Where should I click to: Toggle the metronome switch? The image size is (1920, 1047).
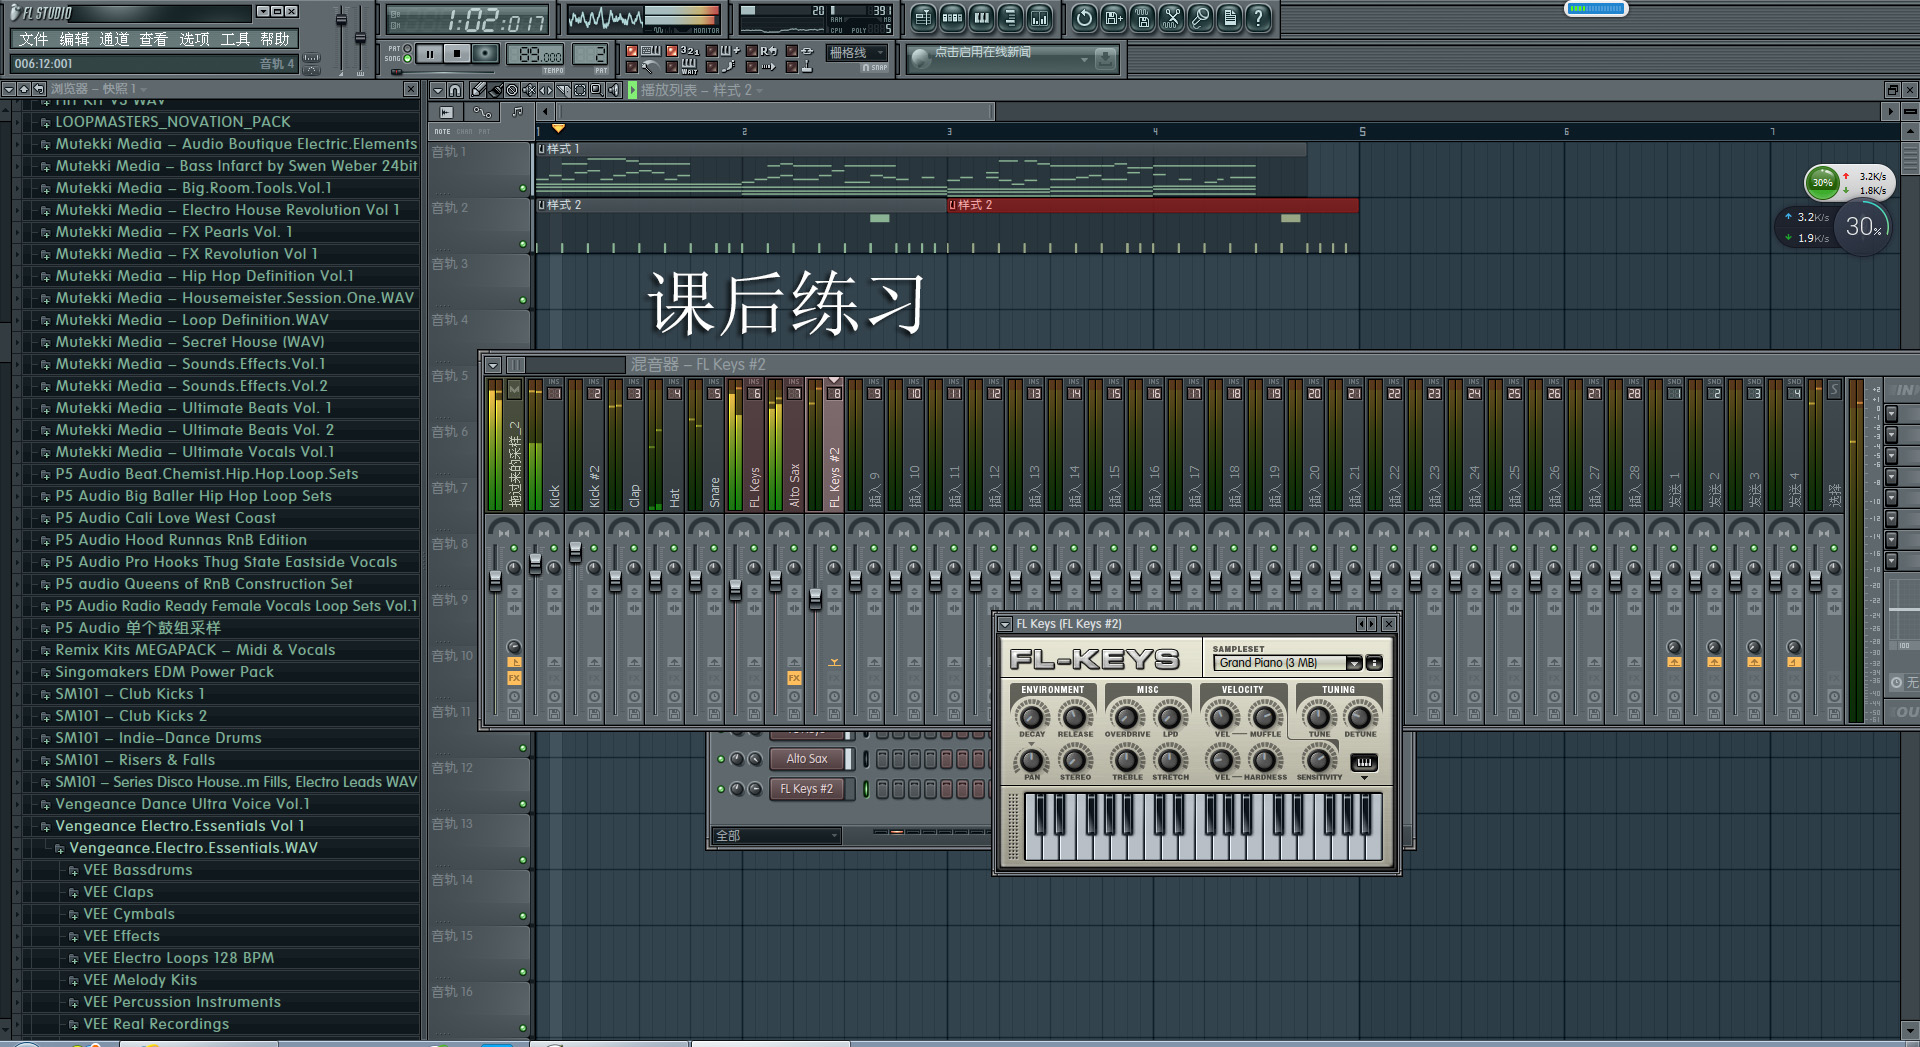tap(632, 67)
